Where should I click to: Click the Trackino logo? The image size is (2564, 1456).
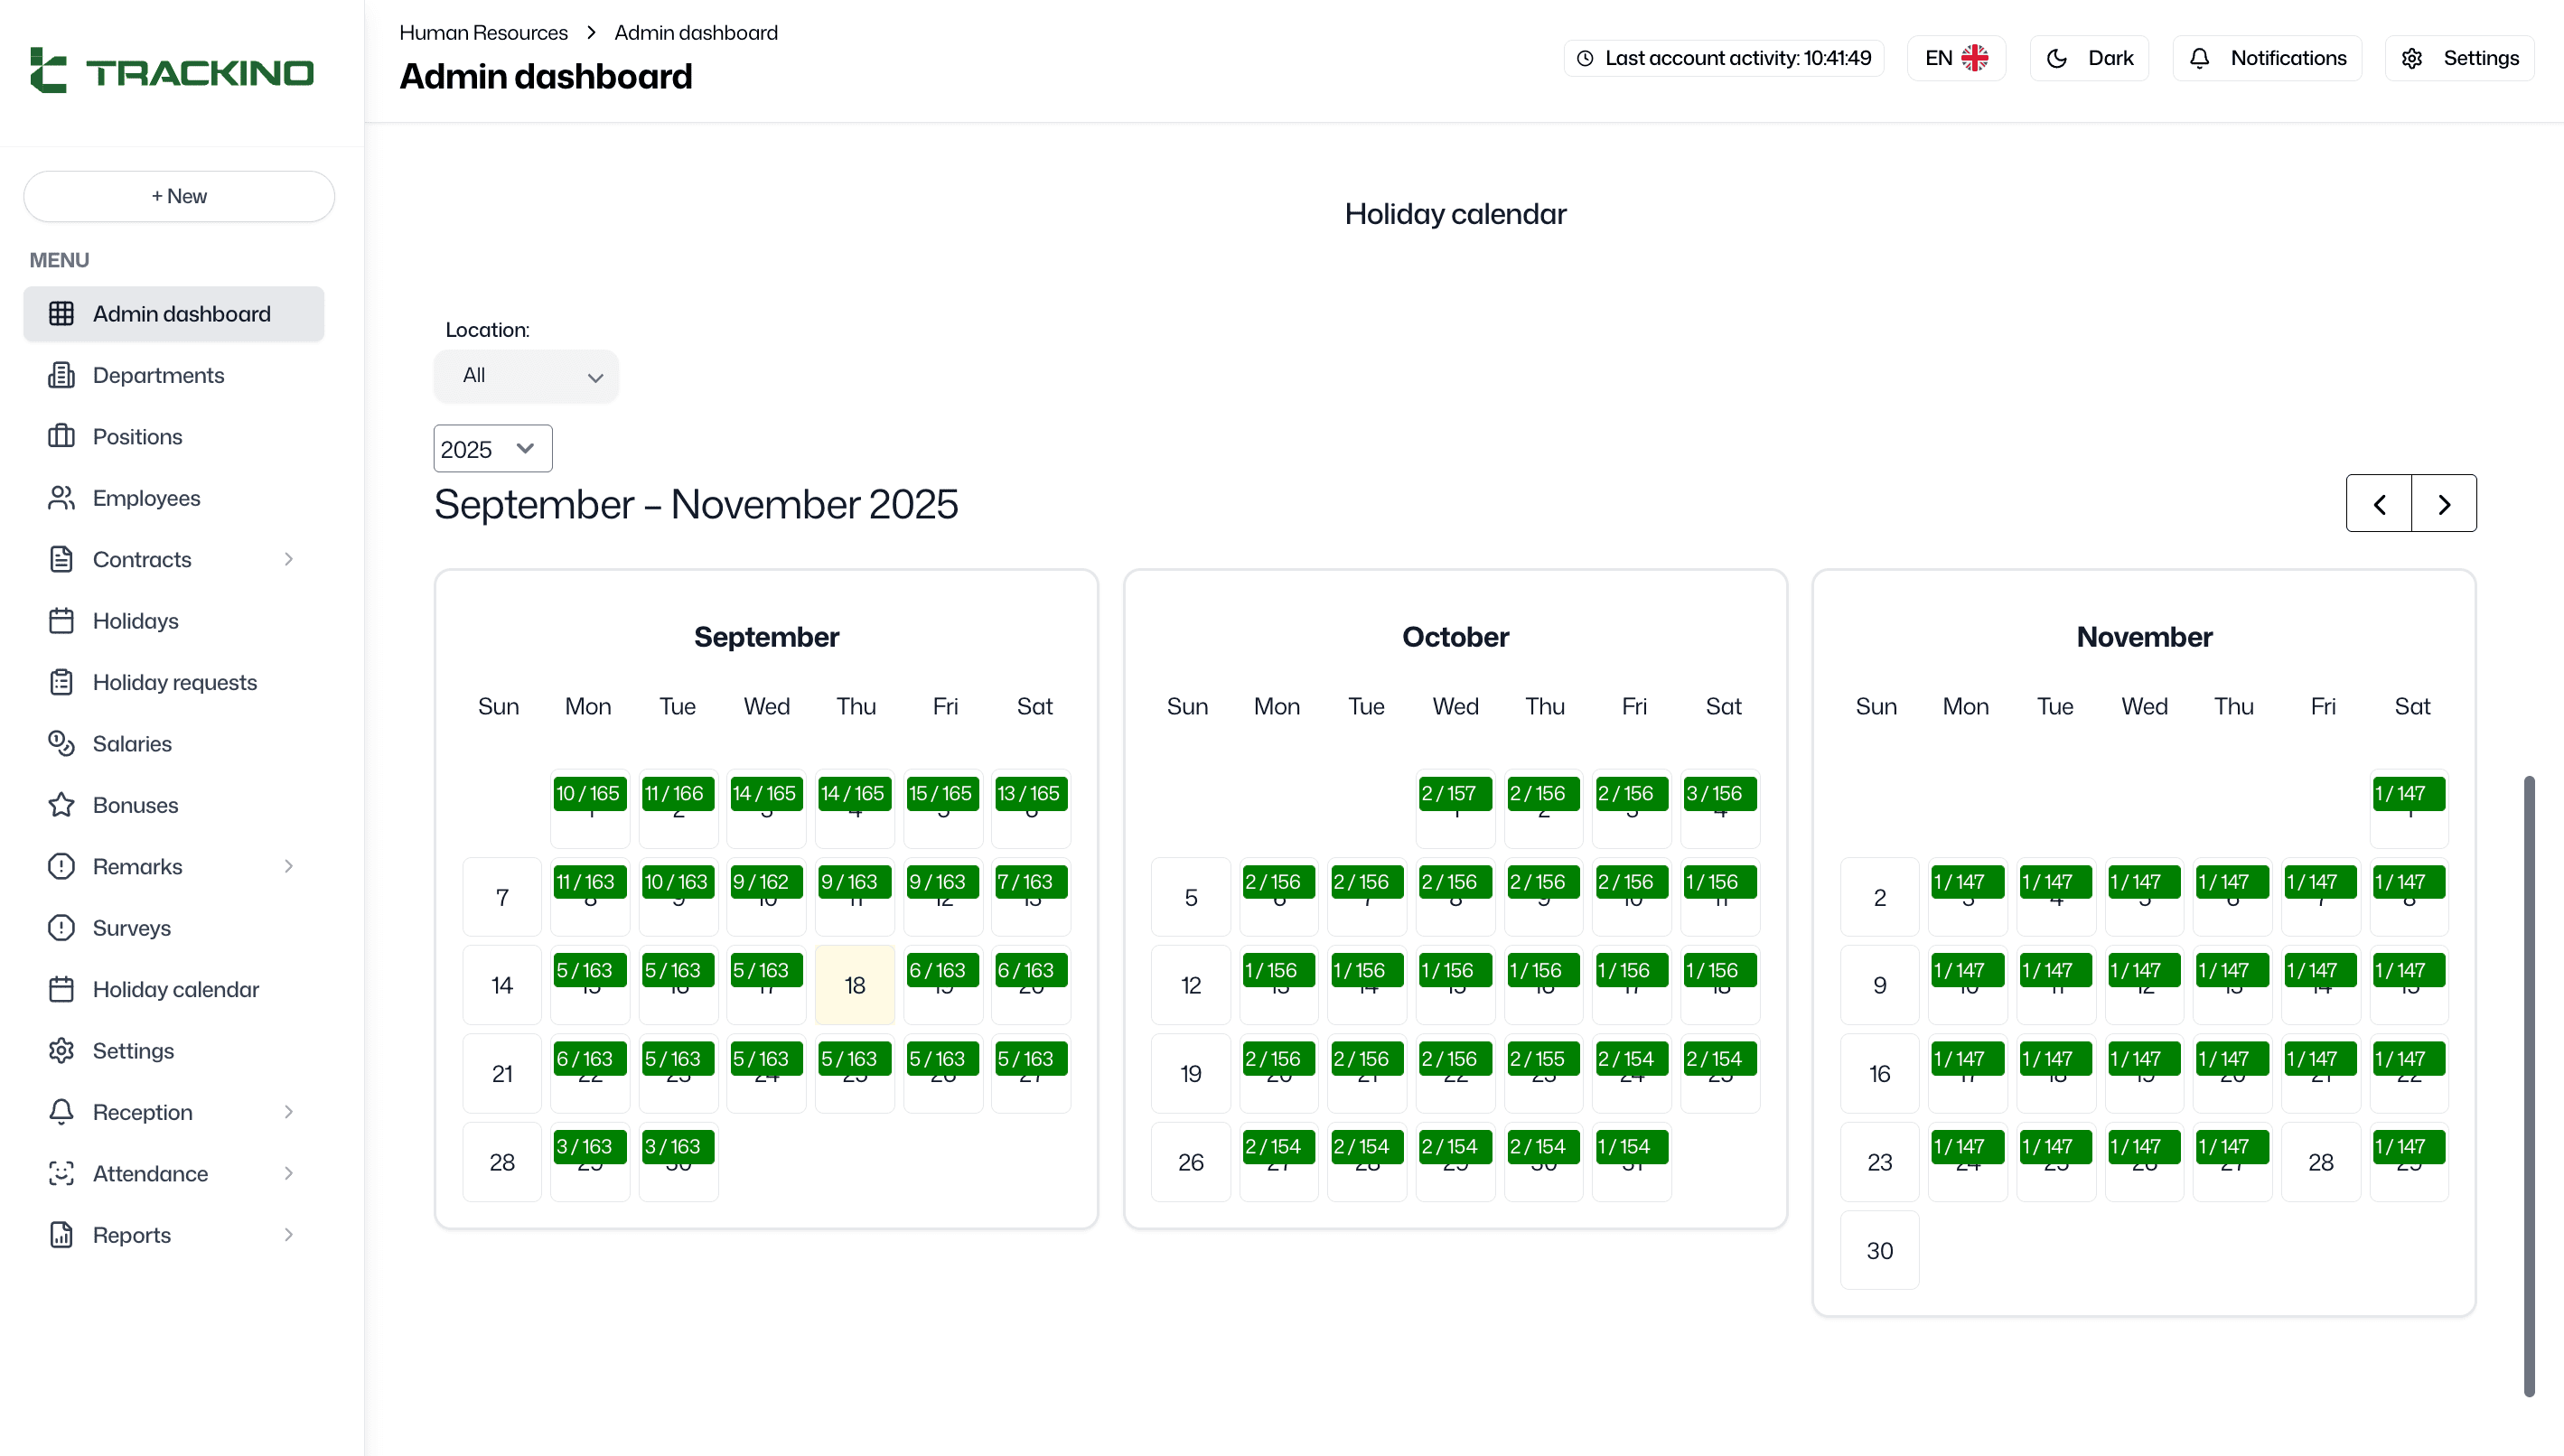tap(172, 72)
